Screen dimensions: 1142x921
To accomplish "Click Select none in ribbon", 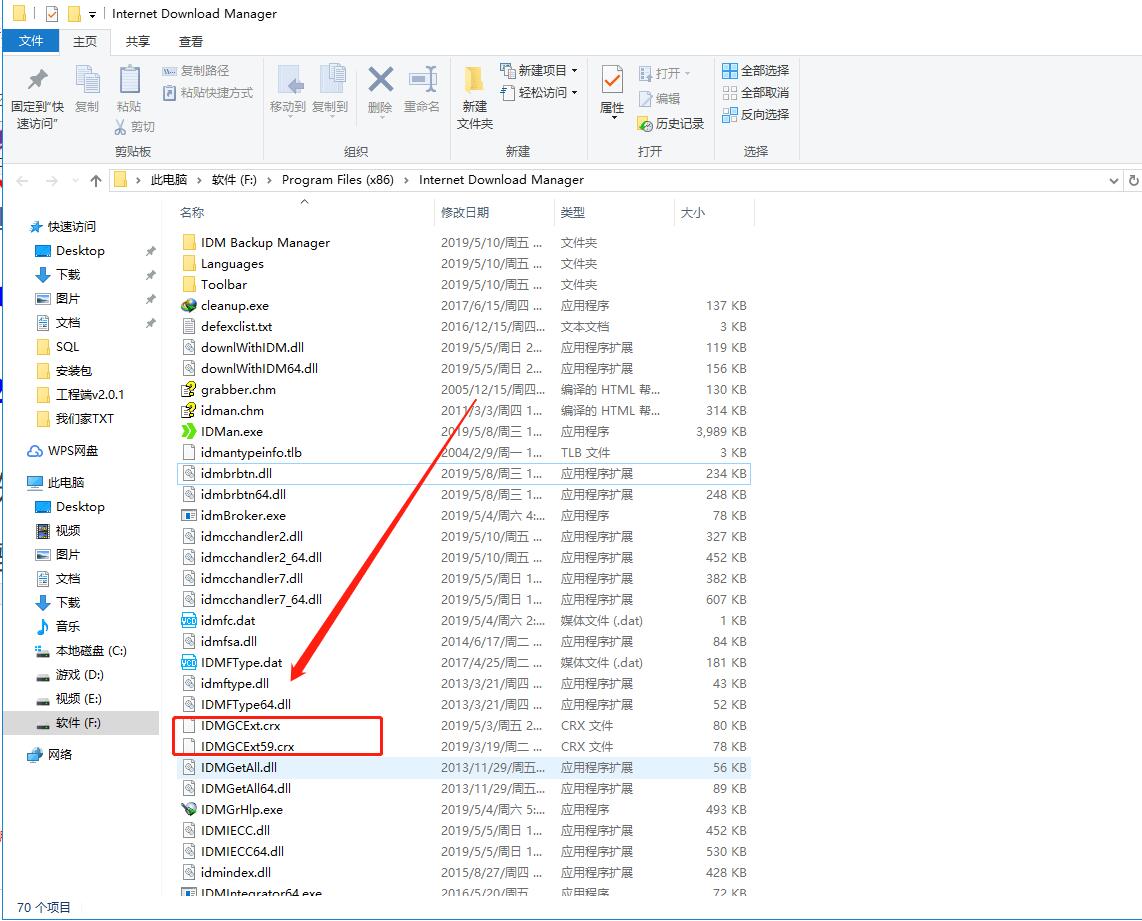I will tap(755, 92).
